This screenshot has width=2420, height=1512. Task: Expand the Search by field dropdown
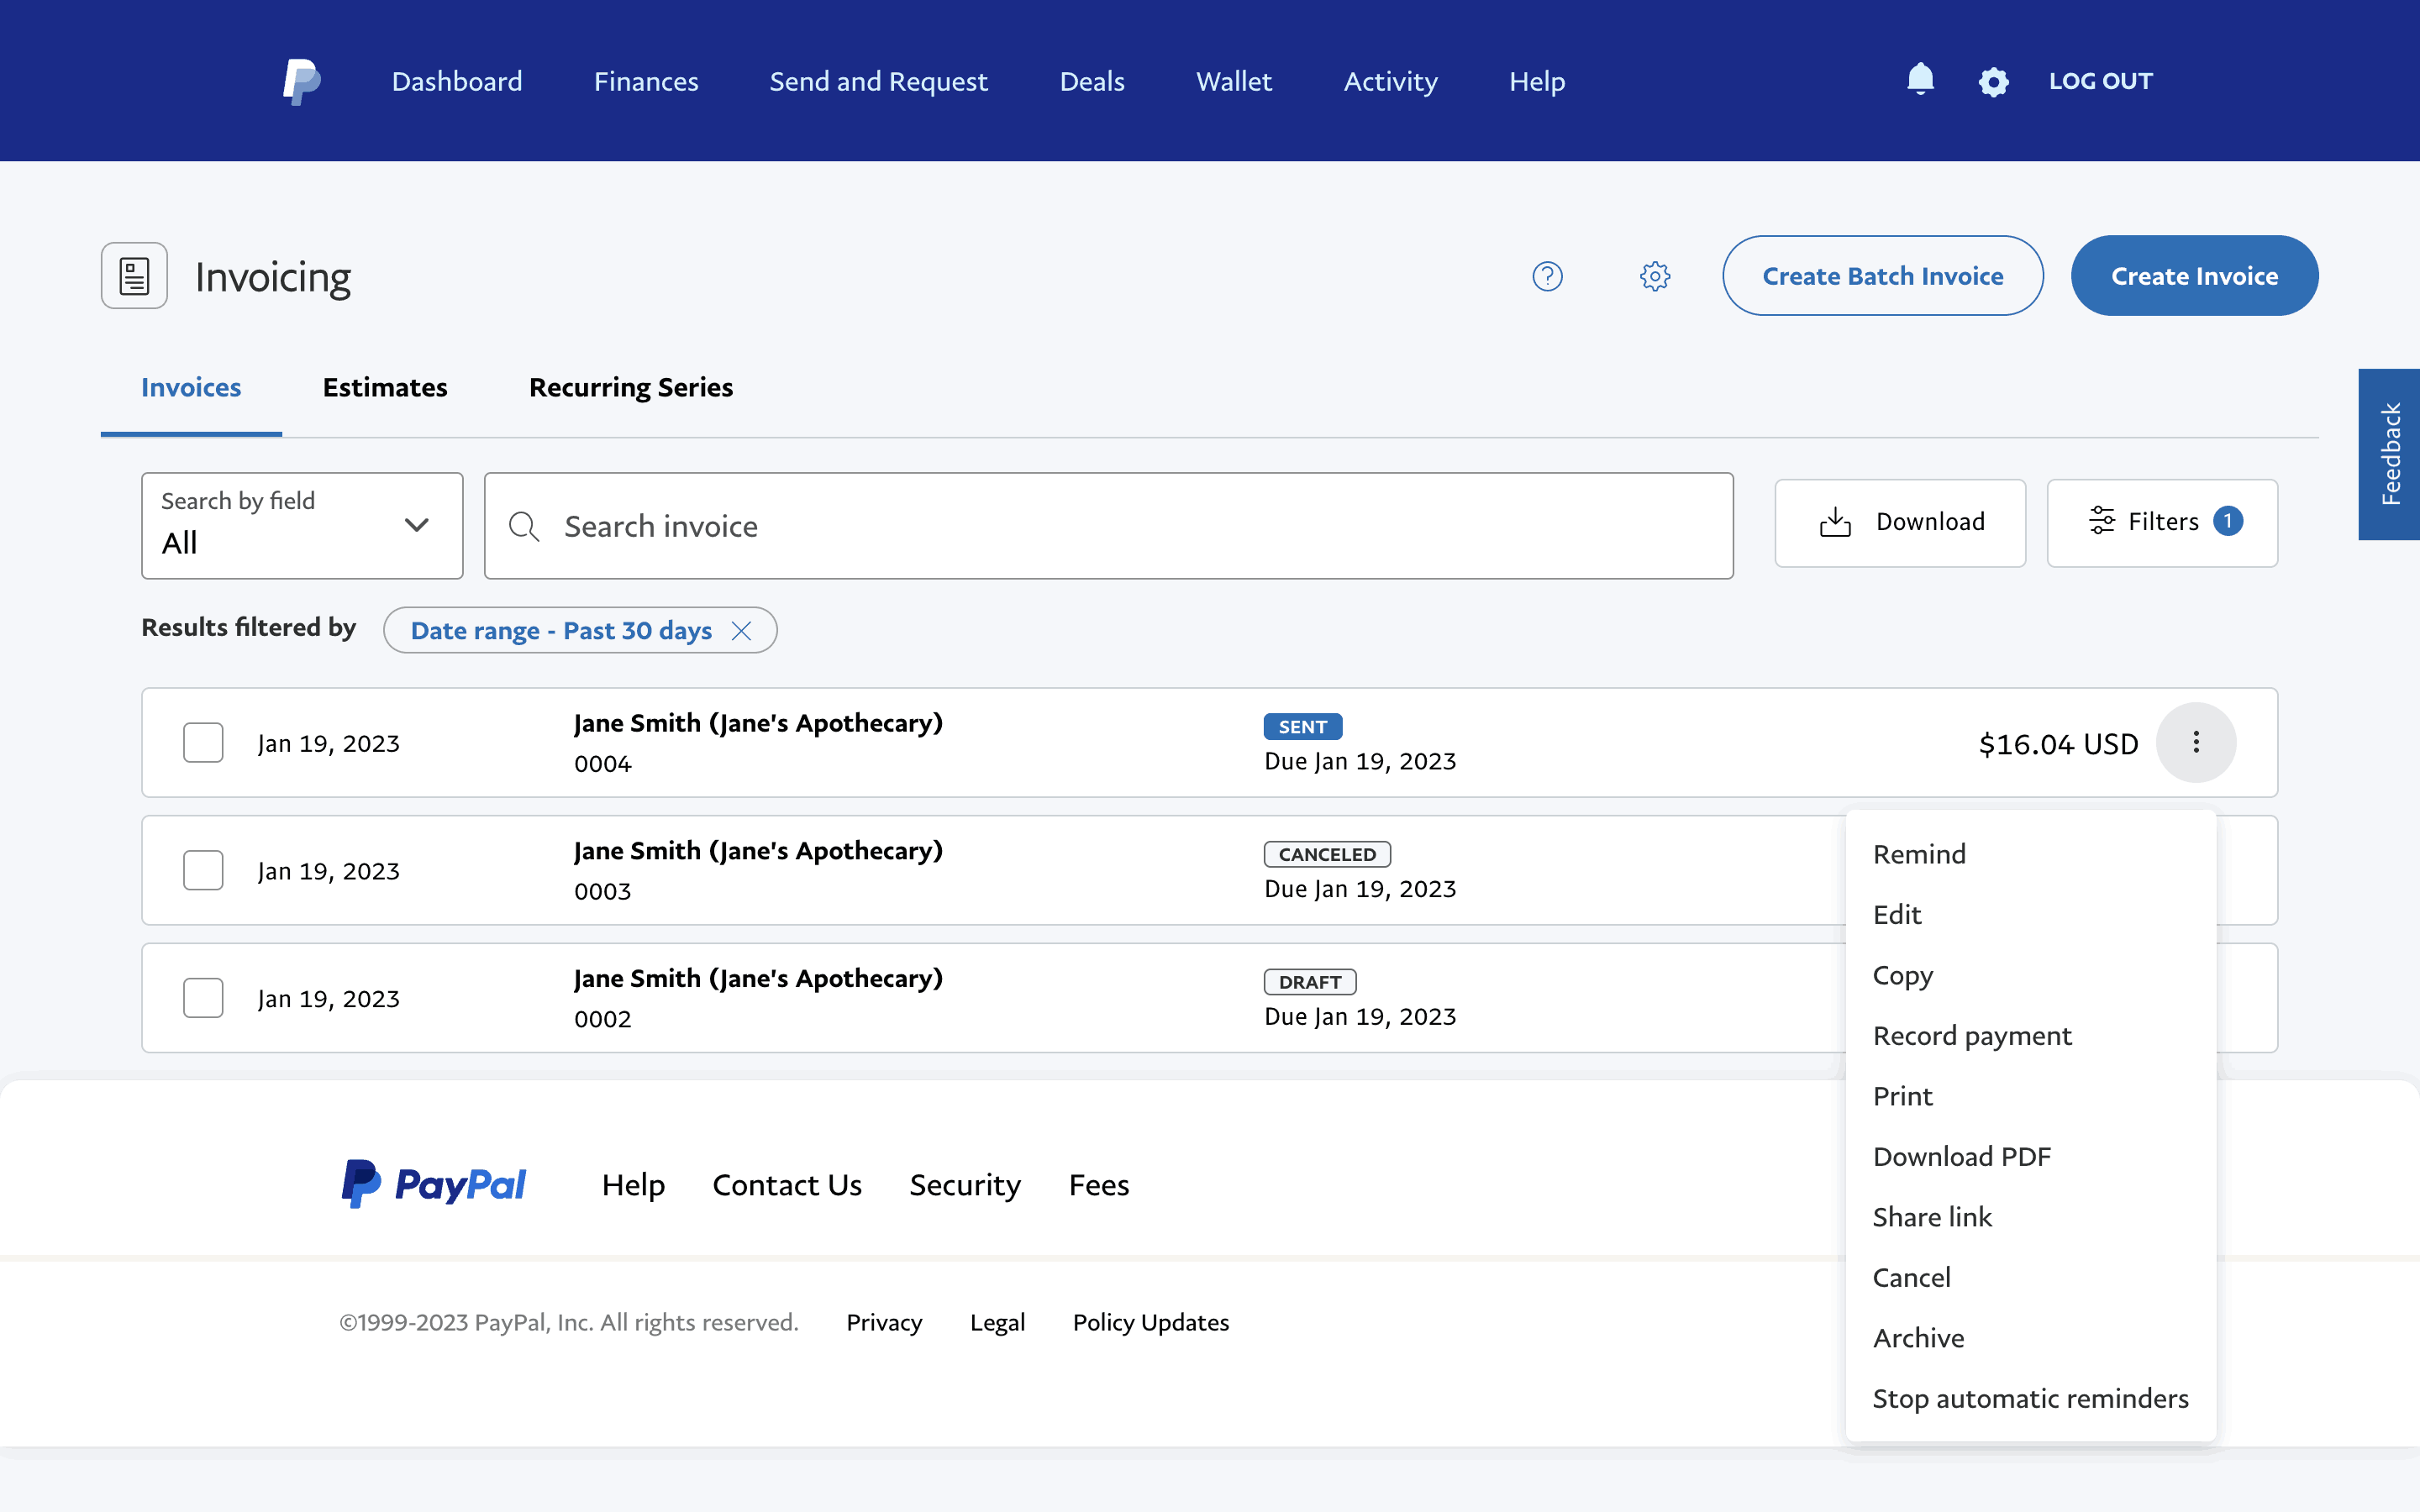point(302,525)
